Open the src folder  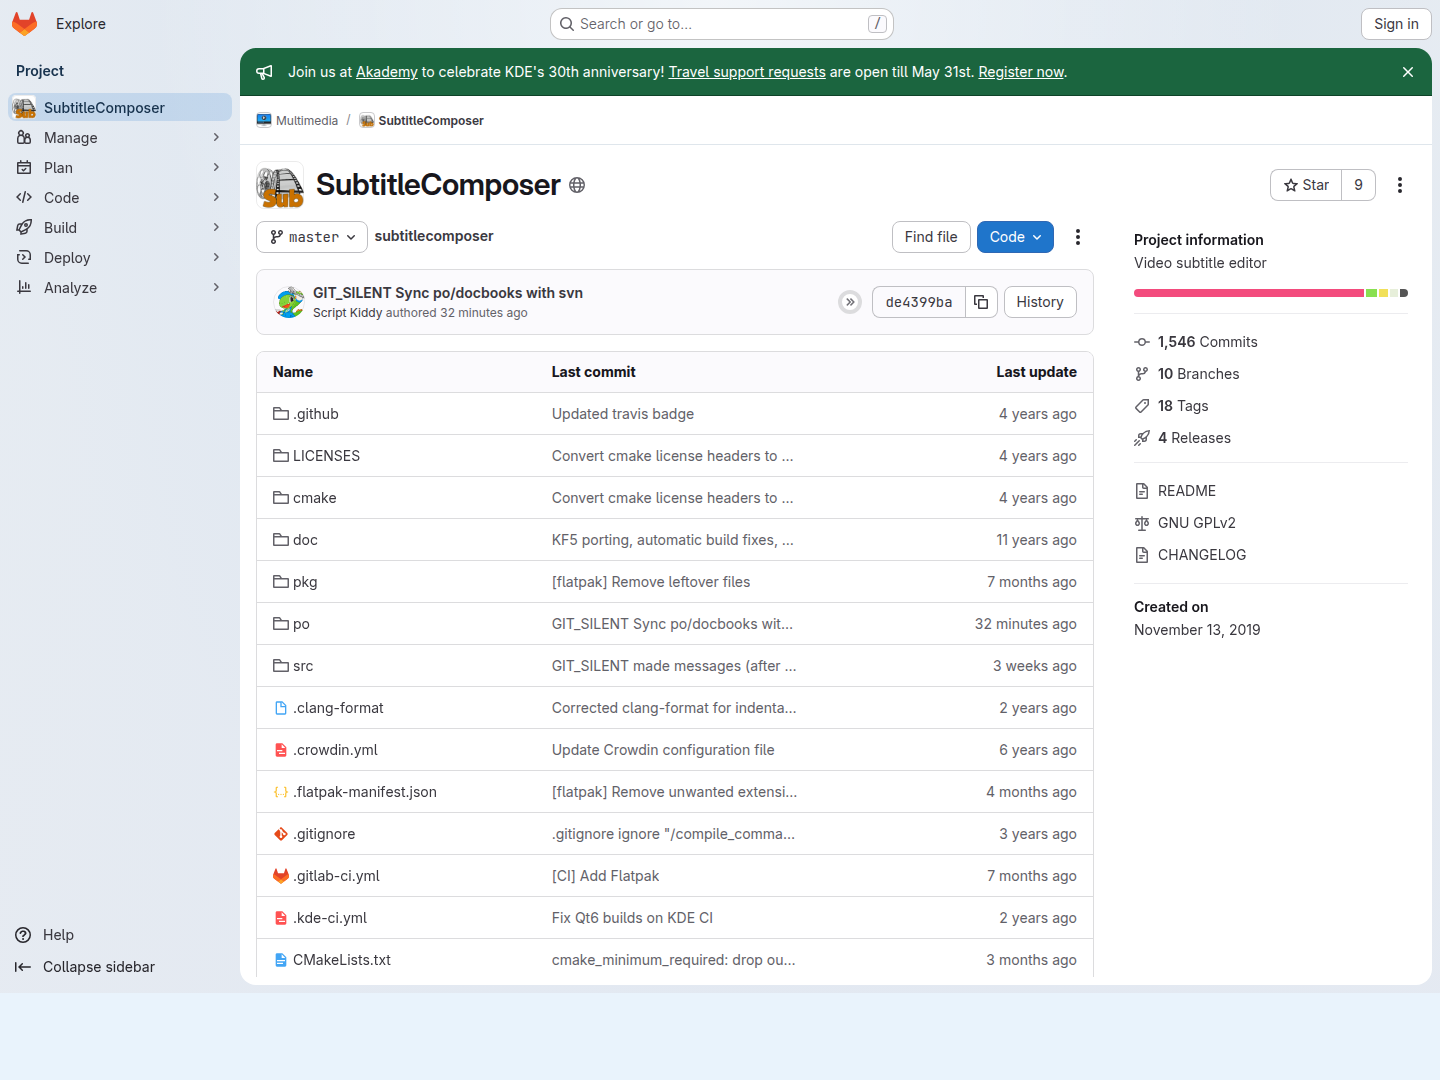[x=303, y=666]
